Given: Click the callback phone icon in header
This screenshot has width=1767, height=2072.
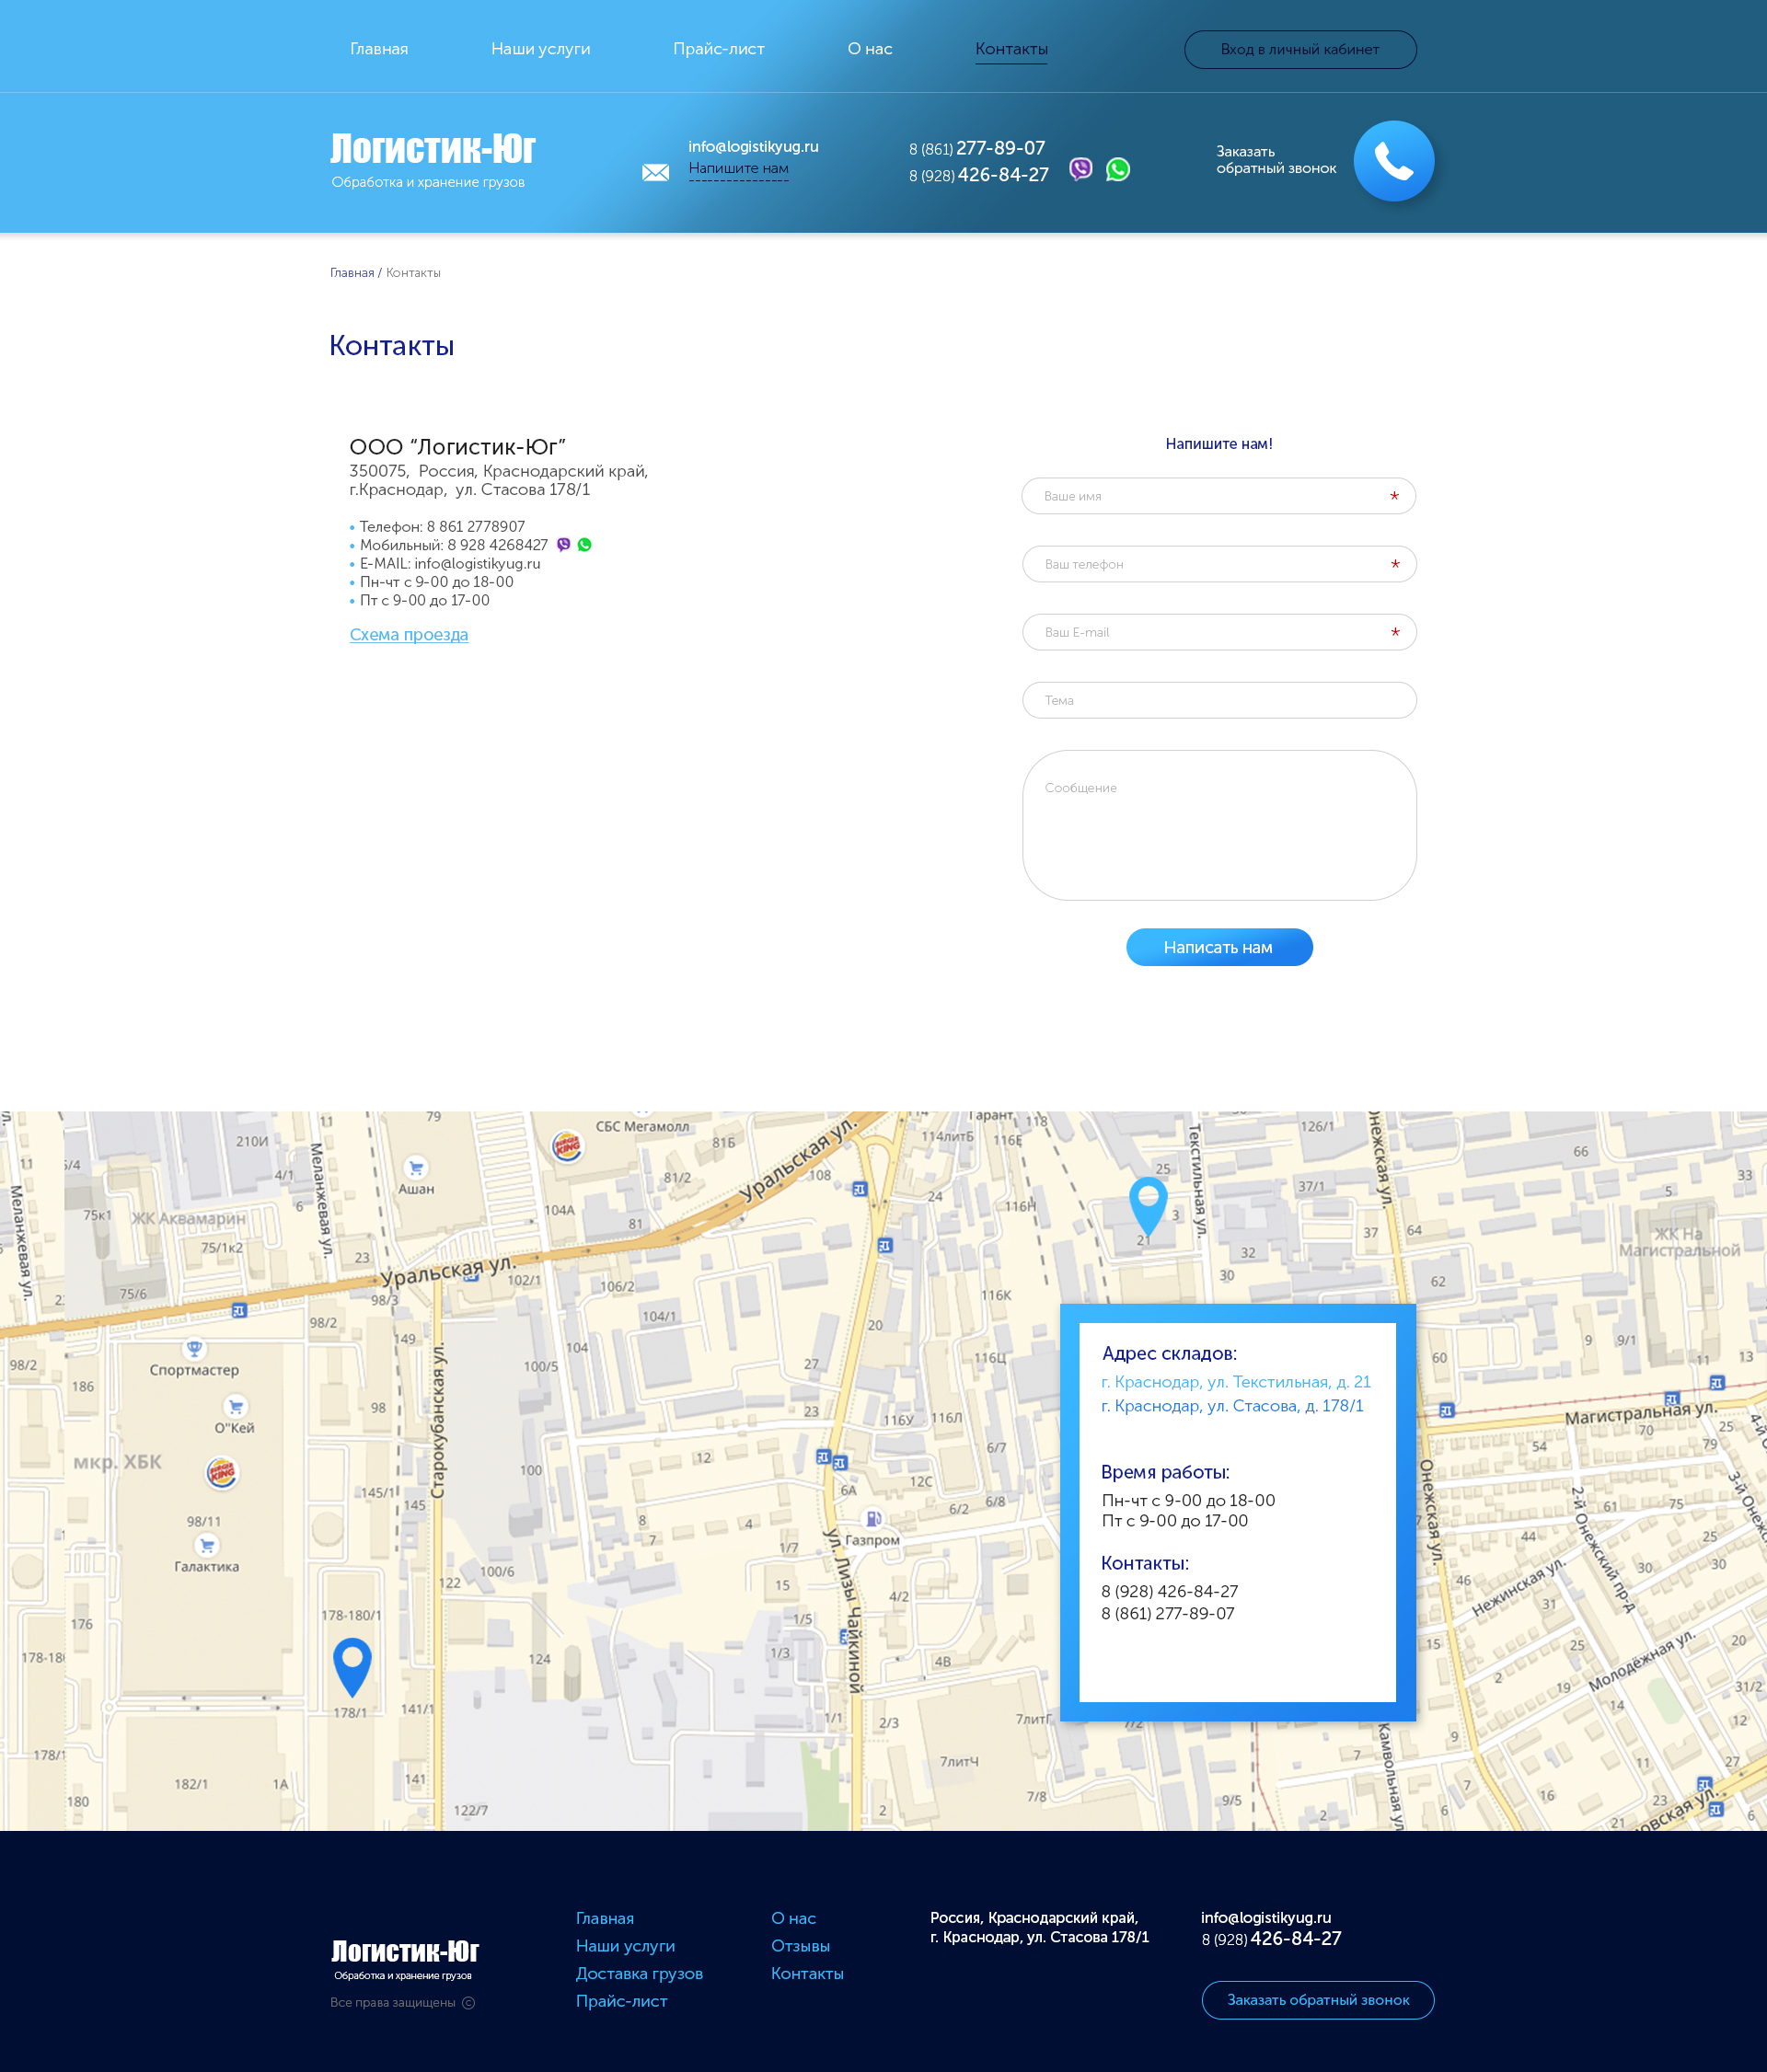Looking at the screenshot, I should 1393,161.
